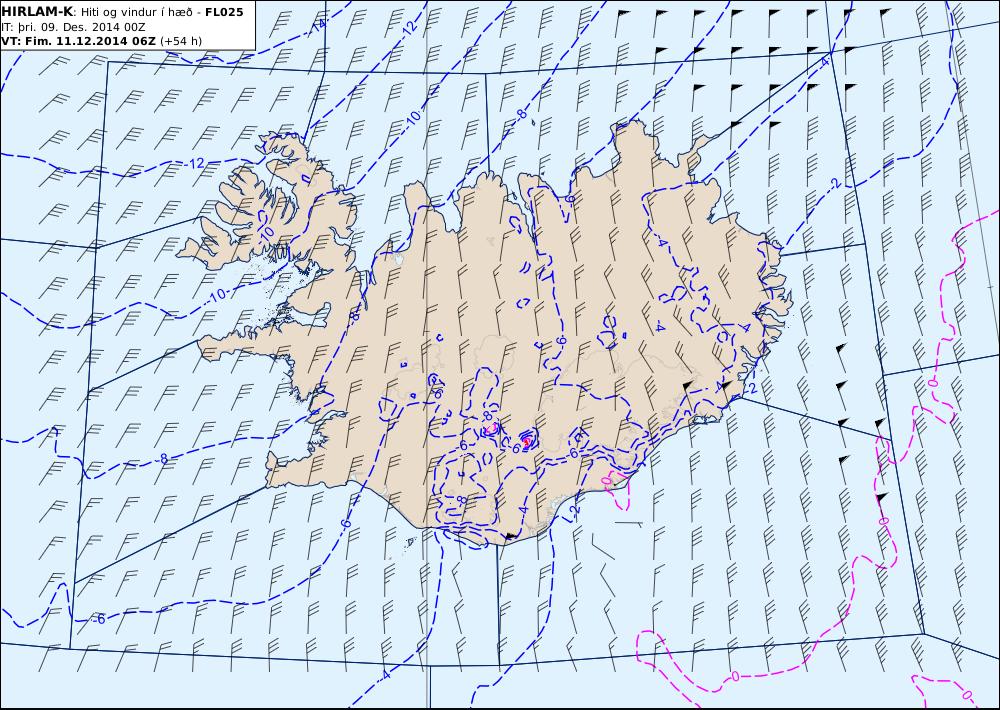Click the "-2" label northeast of Iceland
1000x710 pixels.
click(x=834, y=184)
